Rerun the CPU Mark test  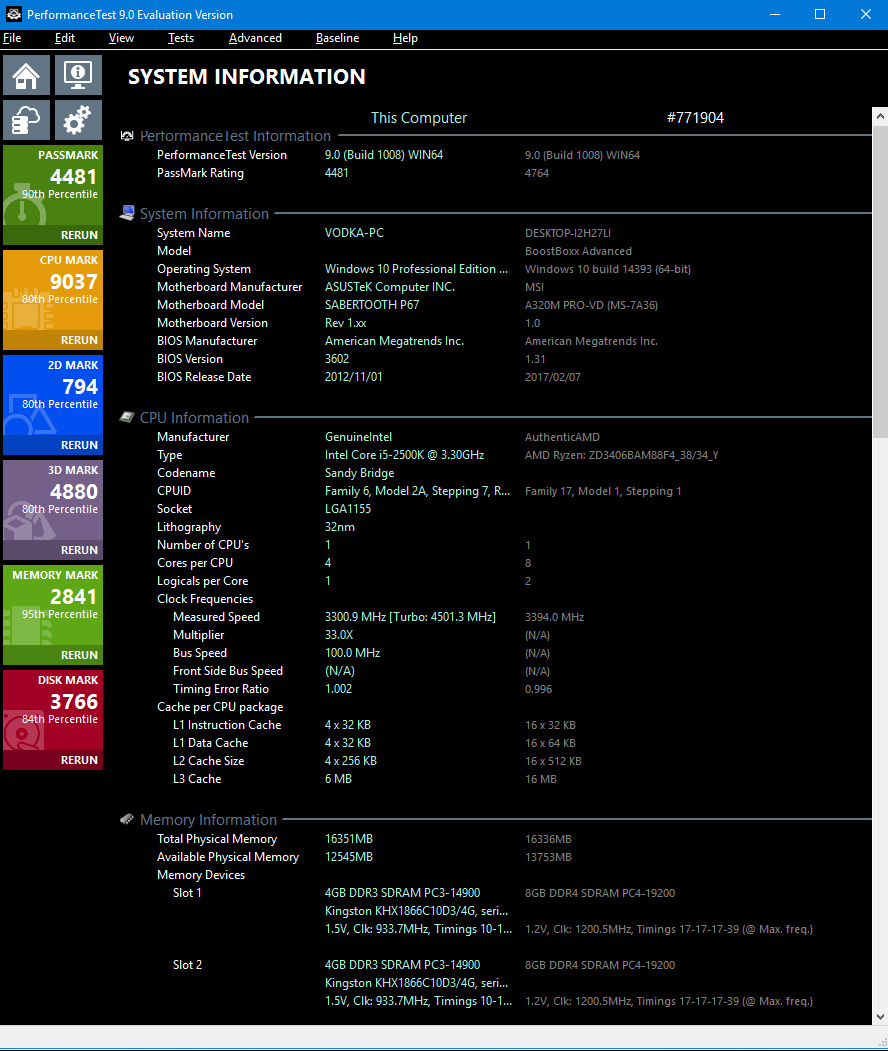tap(79, 340)
